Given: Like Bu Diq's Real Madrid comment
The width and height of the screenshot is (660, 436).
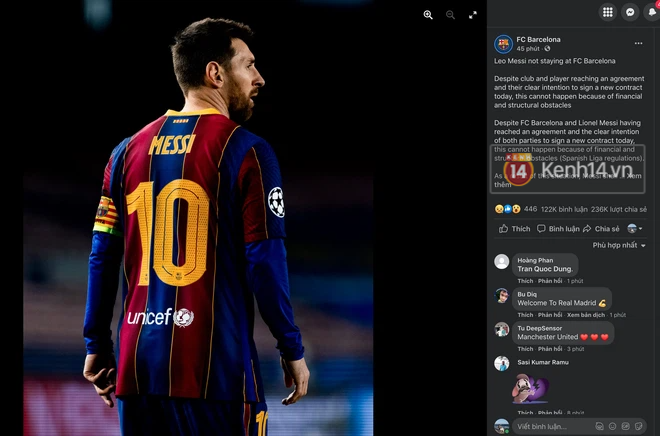Looking at the screenshot, I should (525, 315).
